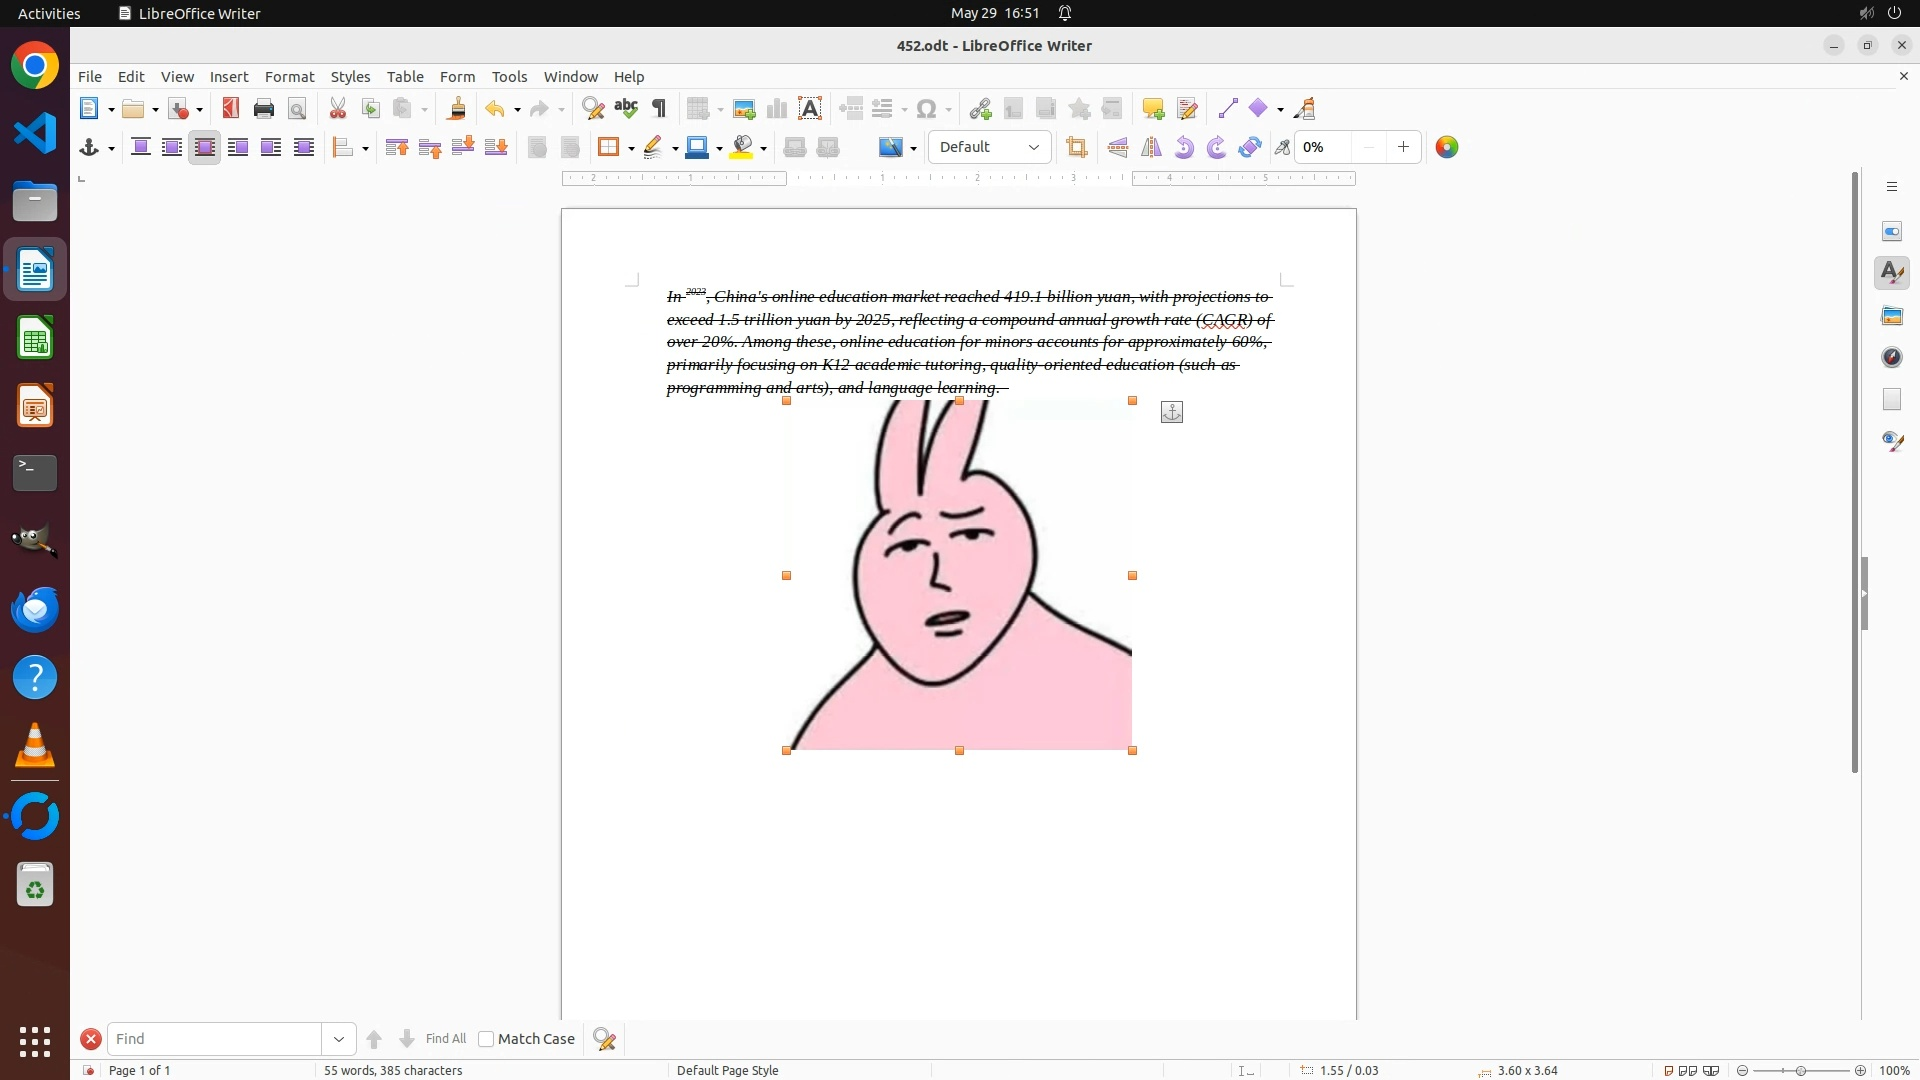Expand the Find history dropdown arrow
This screenshot has height=1080, width=1920.
coord(339,1039)
